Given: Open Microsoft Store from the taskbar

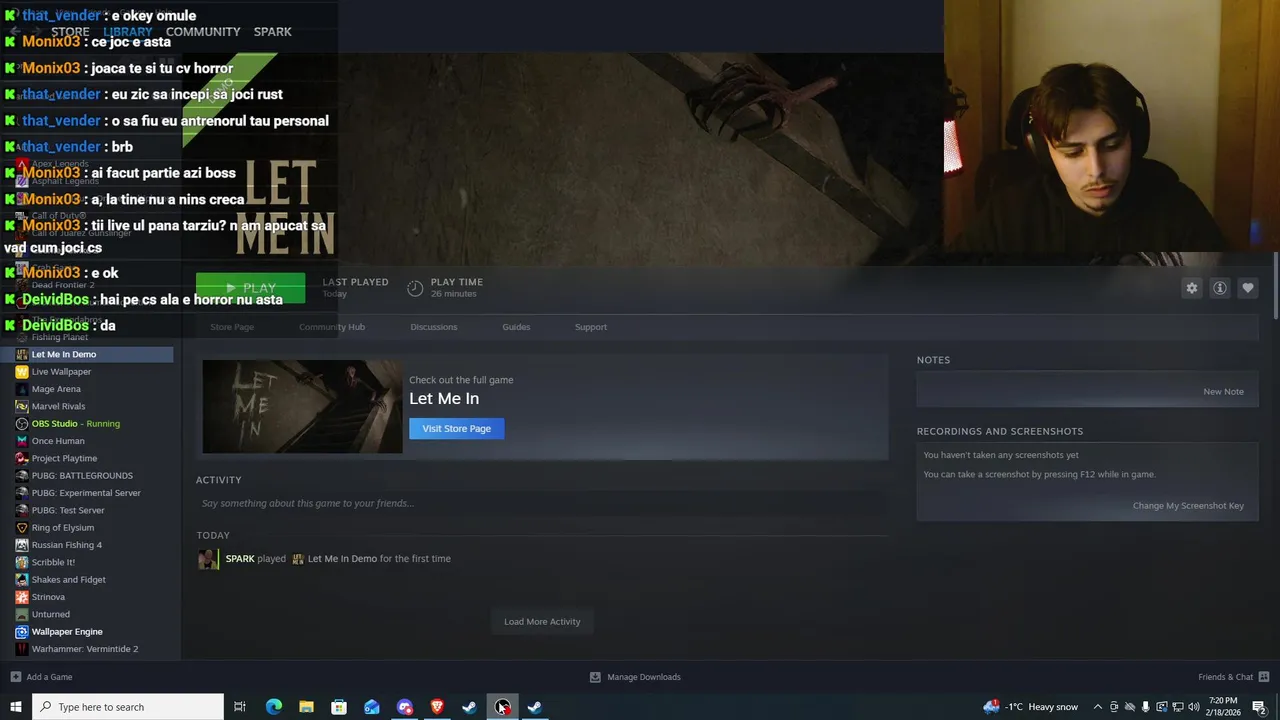Looking at the screenshot, I should coord(339,707).
